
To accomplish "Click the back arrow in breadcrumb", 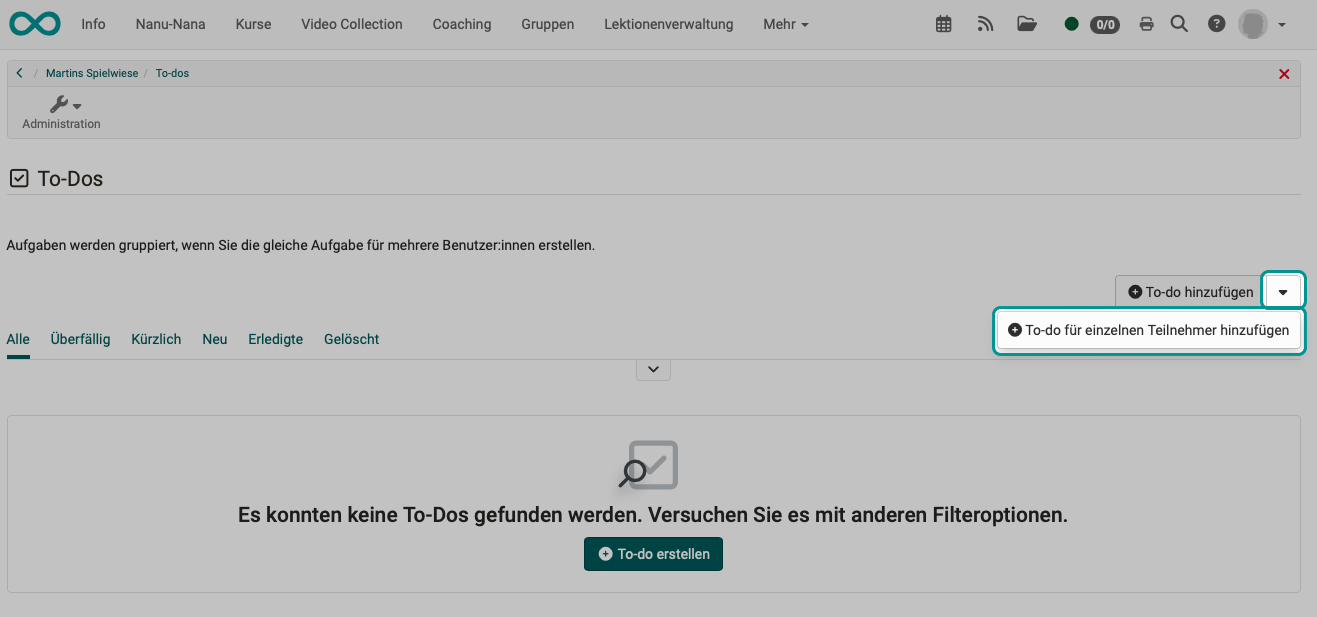I will (19, 73).
